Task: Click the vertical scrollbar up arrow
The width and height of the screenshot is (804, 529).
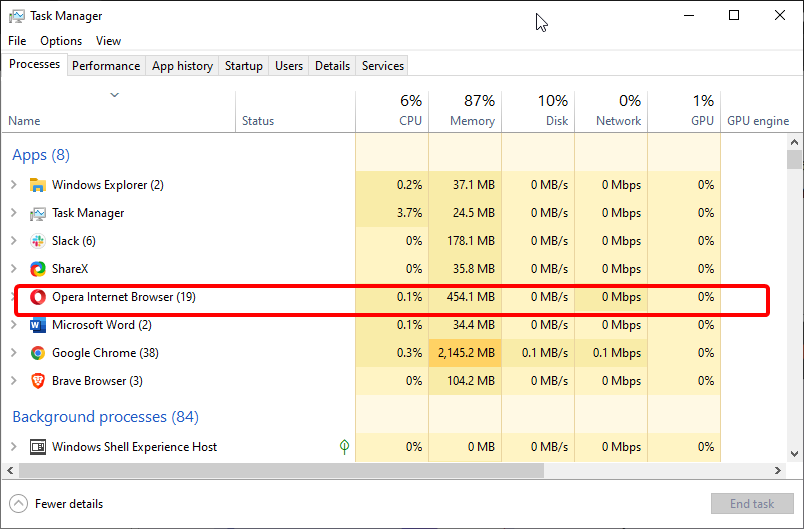Action: pos(795,142)
